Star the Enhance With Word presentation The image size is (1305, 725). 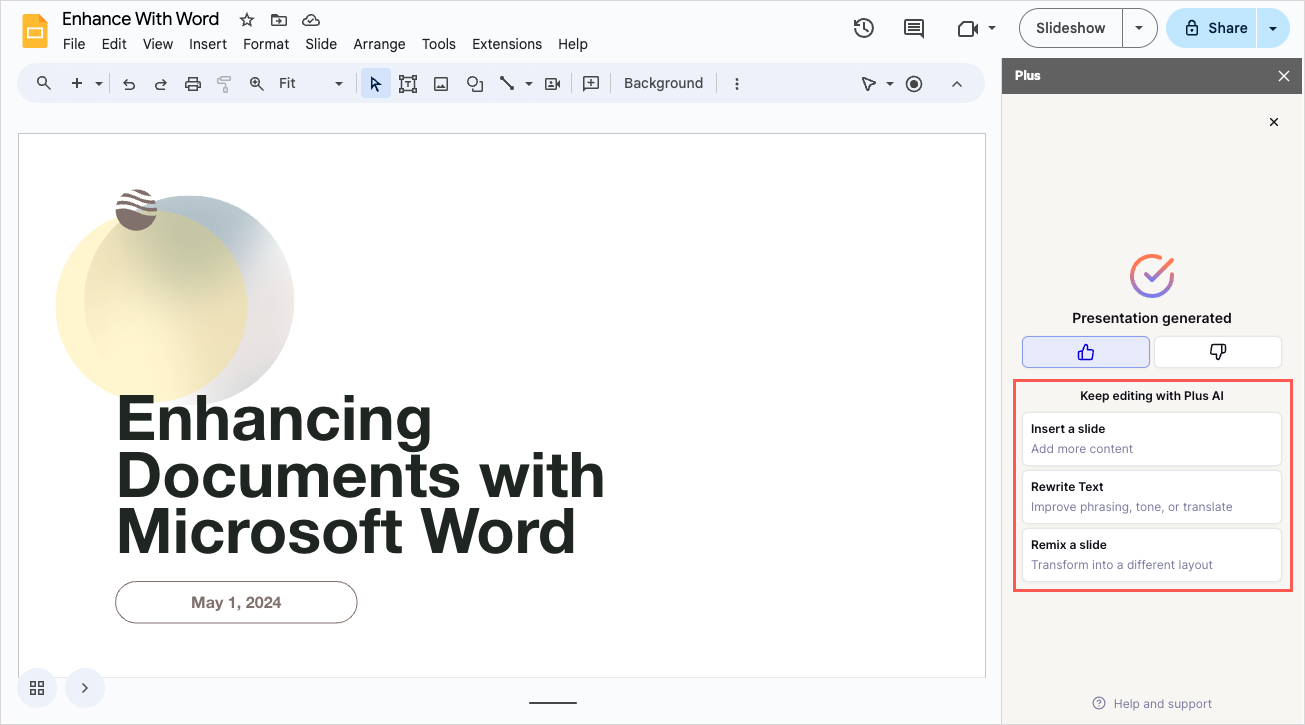(247, 20)
